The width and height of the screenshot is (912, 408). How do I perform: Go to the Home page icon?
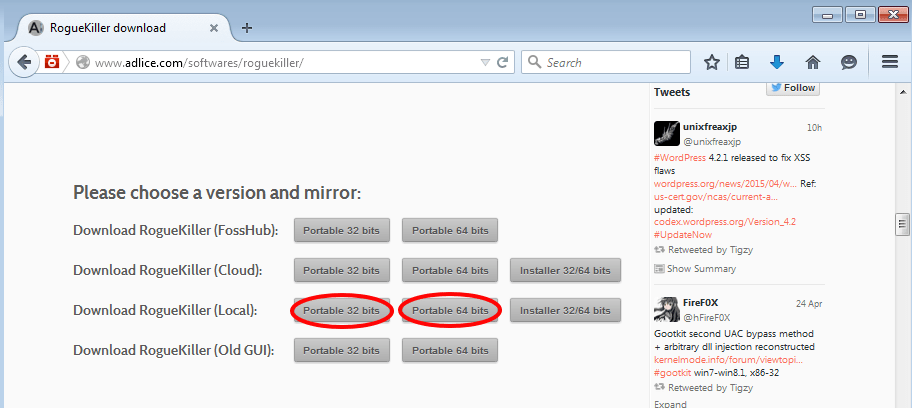pyautogui.click(x=813, y=62)
